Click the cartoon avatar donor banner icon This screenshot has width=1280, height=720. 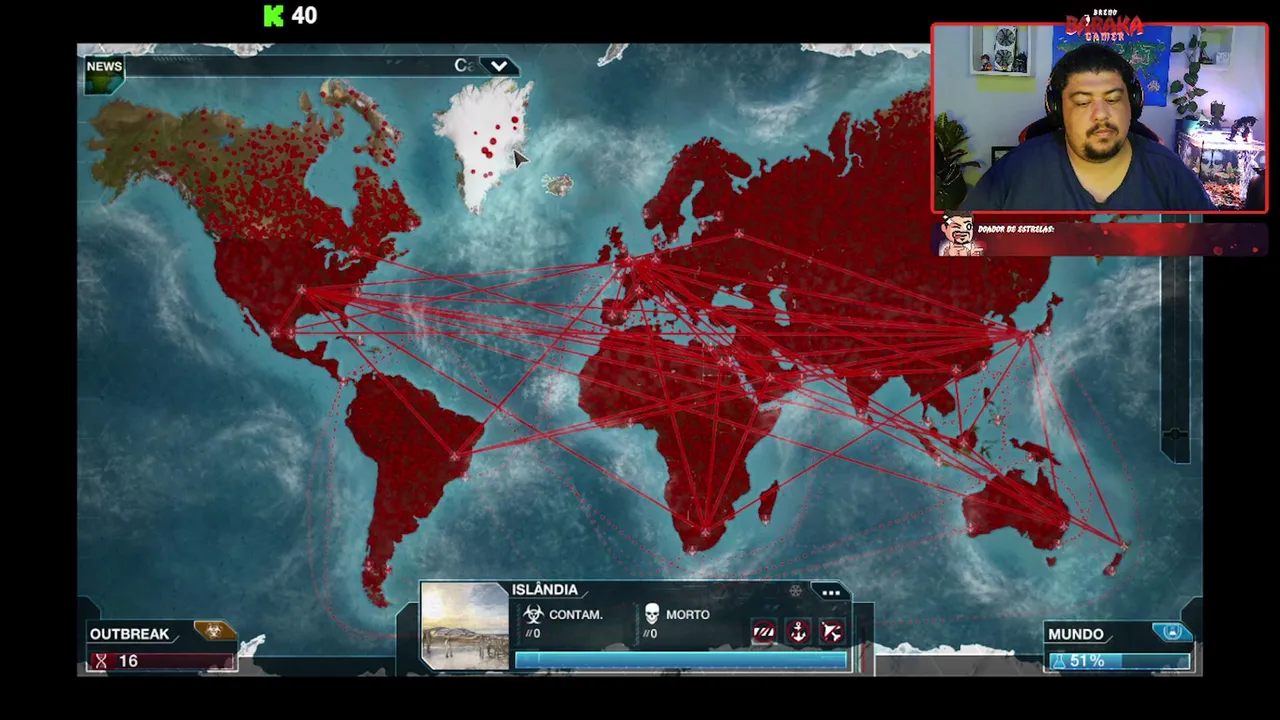tap(958, 236)
